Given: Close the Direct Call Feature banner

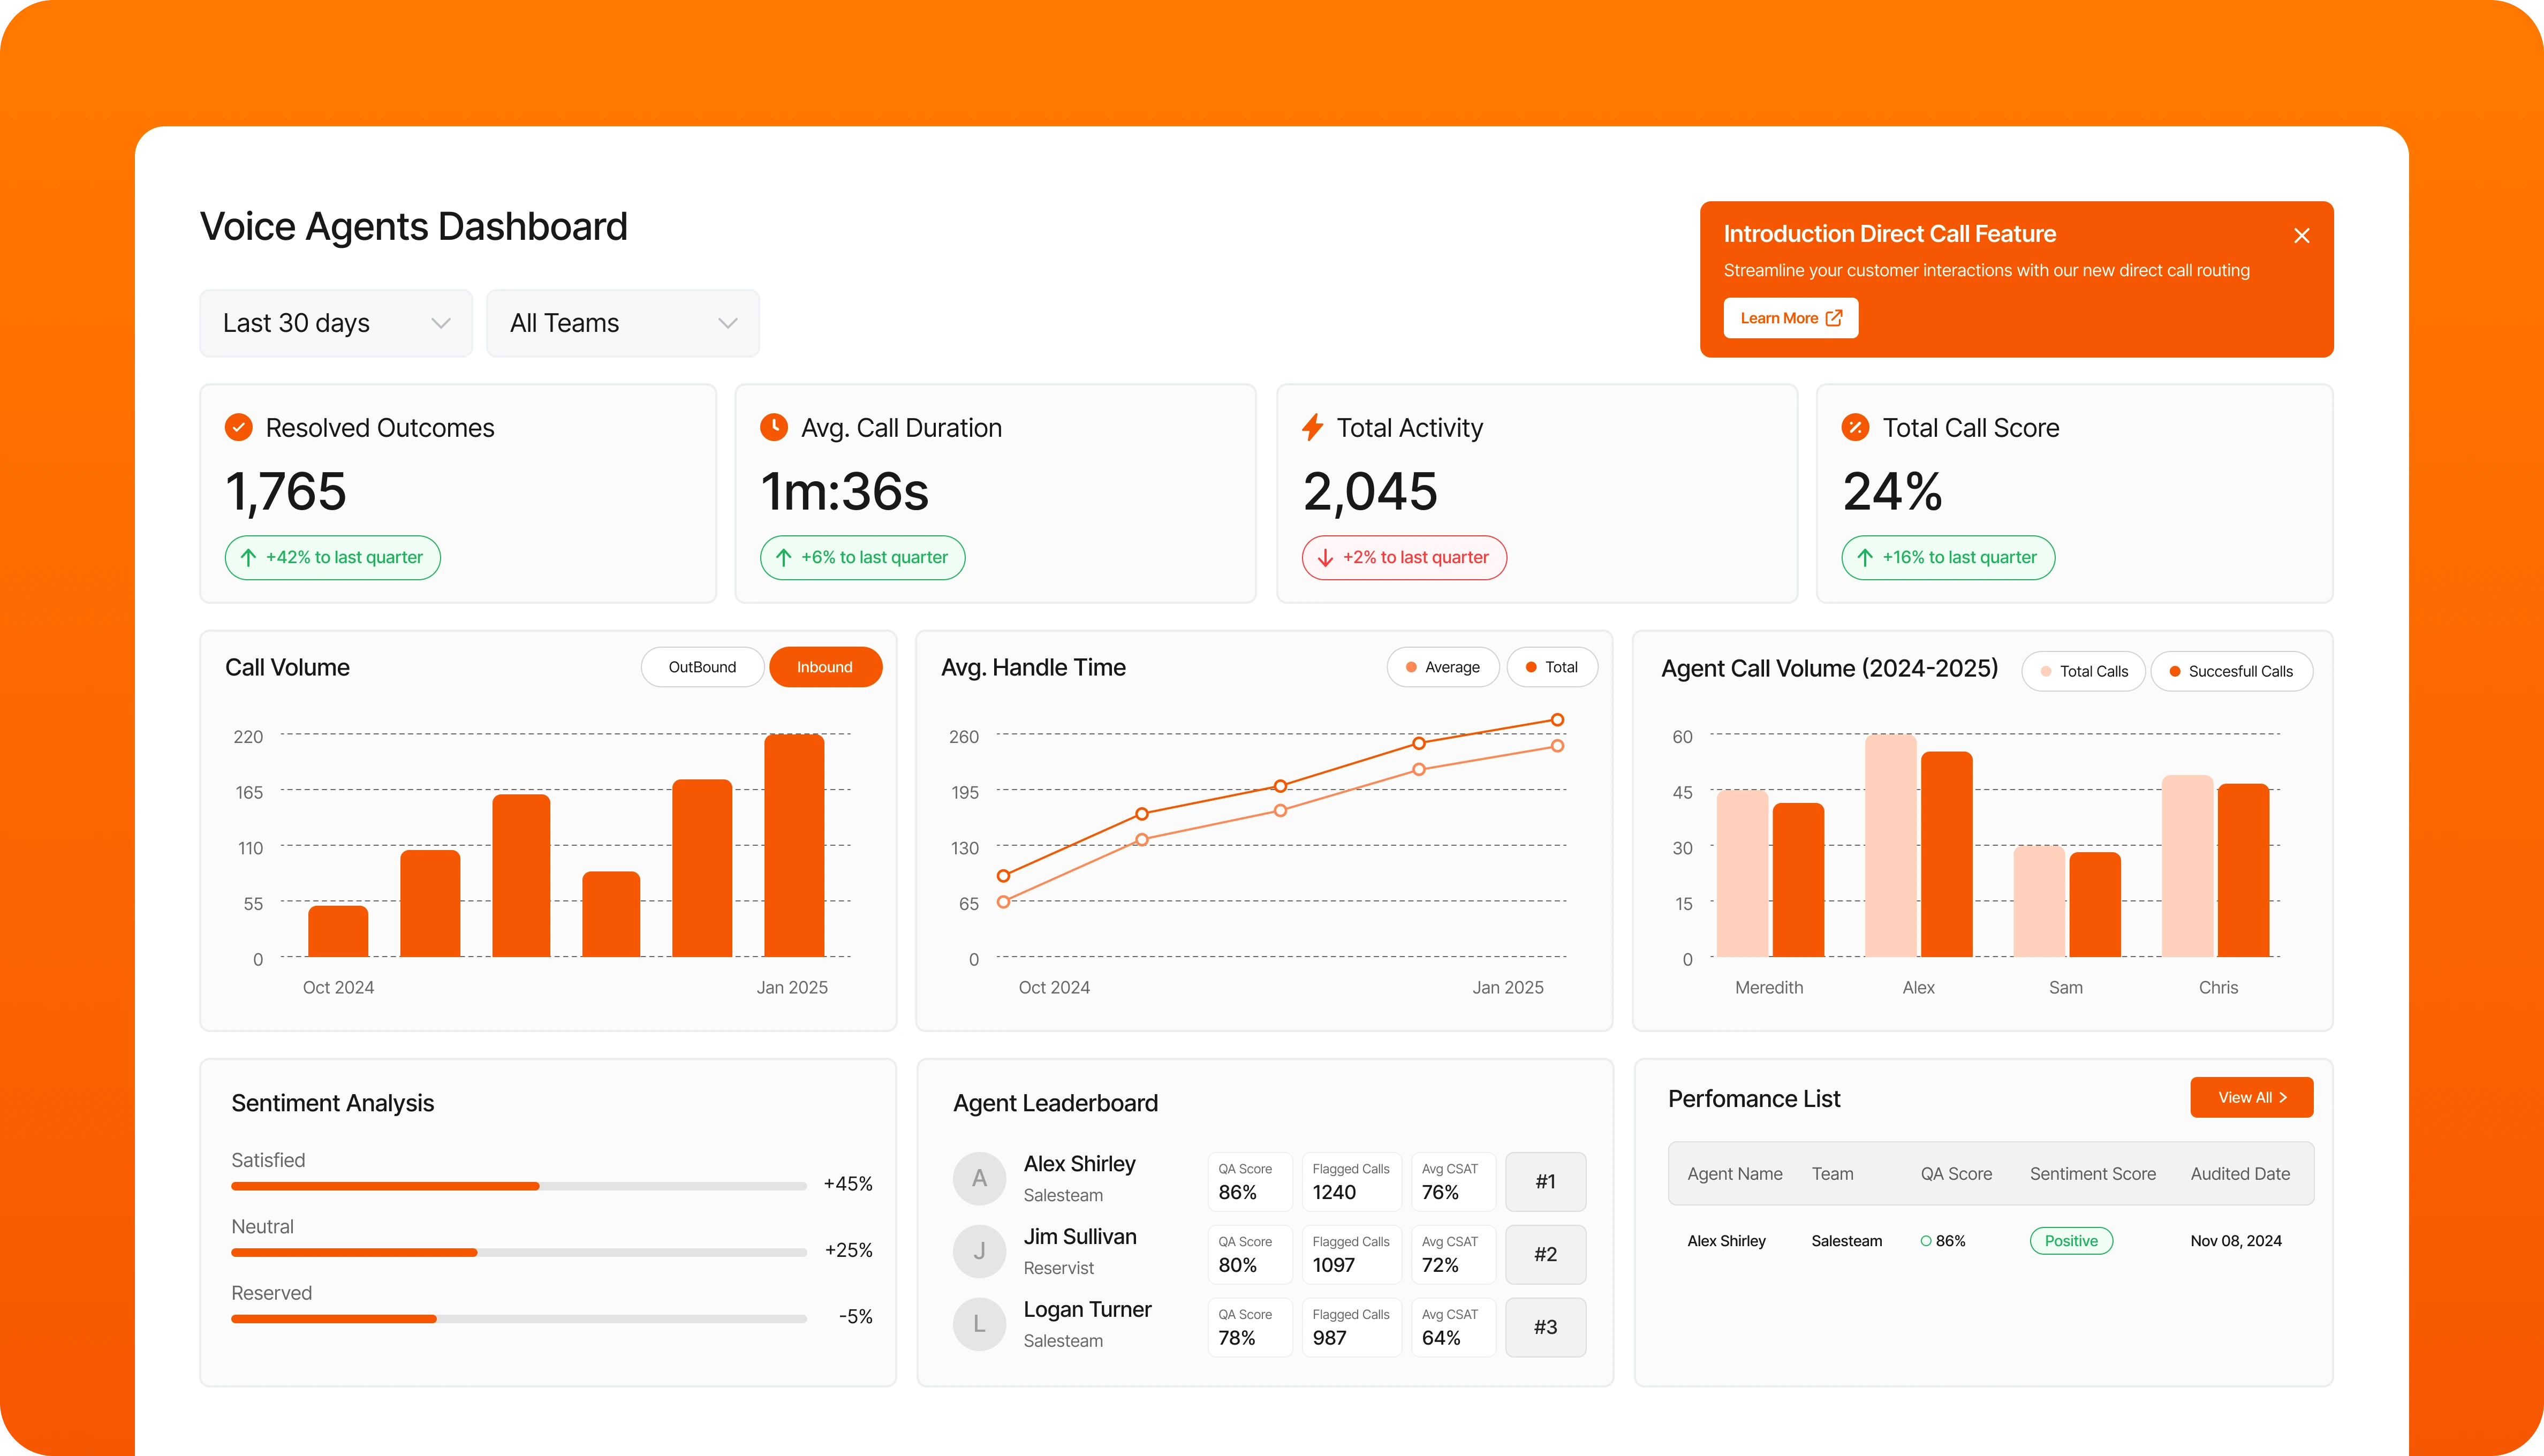Looking at the screenshot, I should click(2301, 236).
